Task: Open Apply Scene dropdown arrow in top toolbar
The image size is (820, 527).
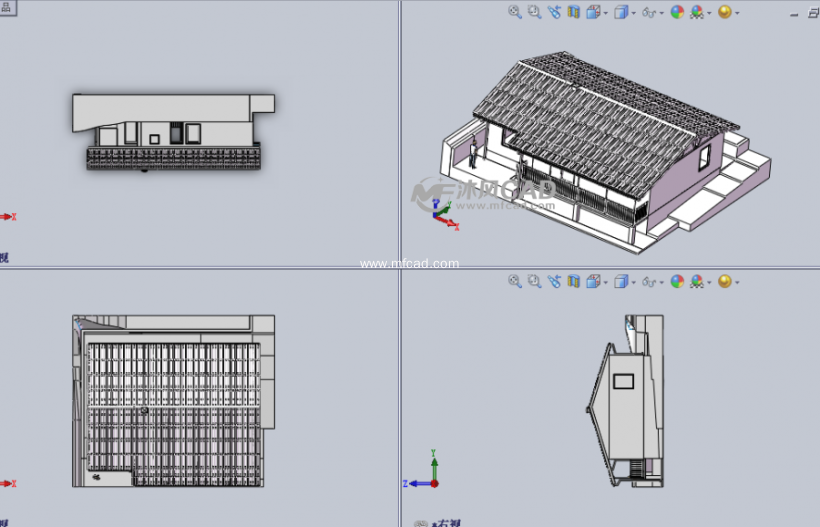Action: (709, 13)
